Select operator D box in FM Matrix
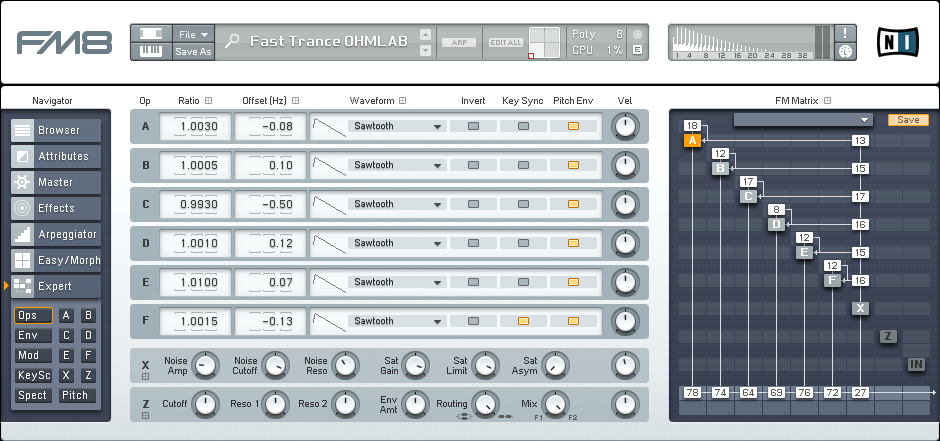Image resolution: width=940 pixels, height=441 pixels. point(776,225)
